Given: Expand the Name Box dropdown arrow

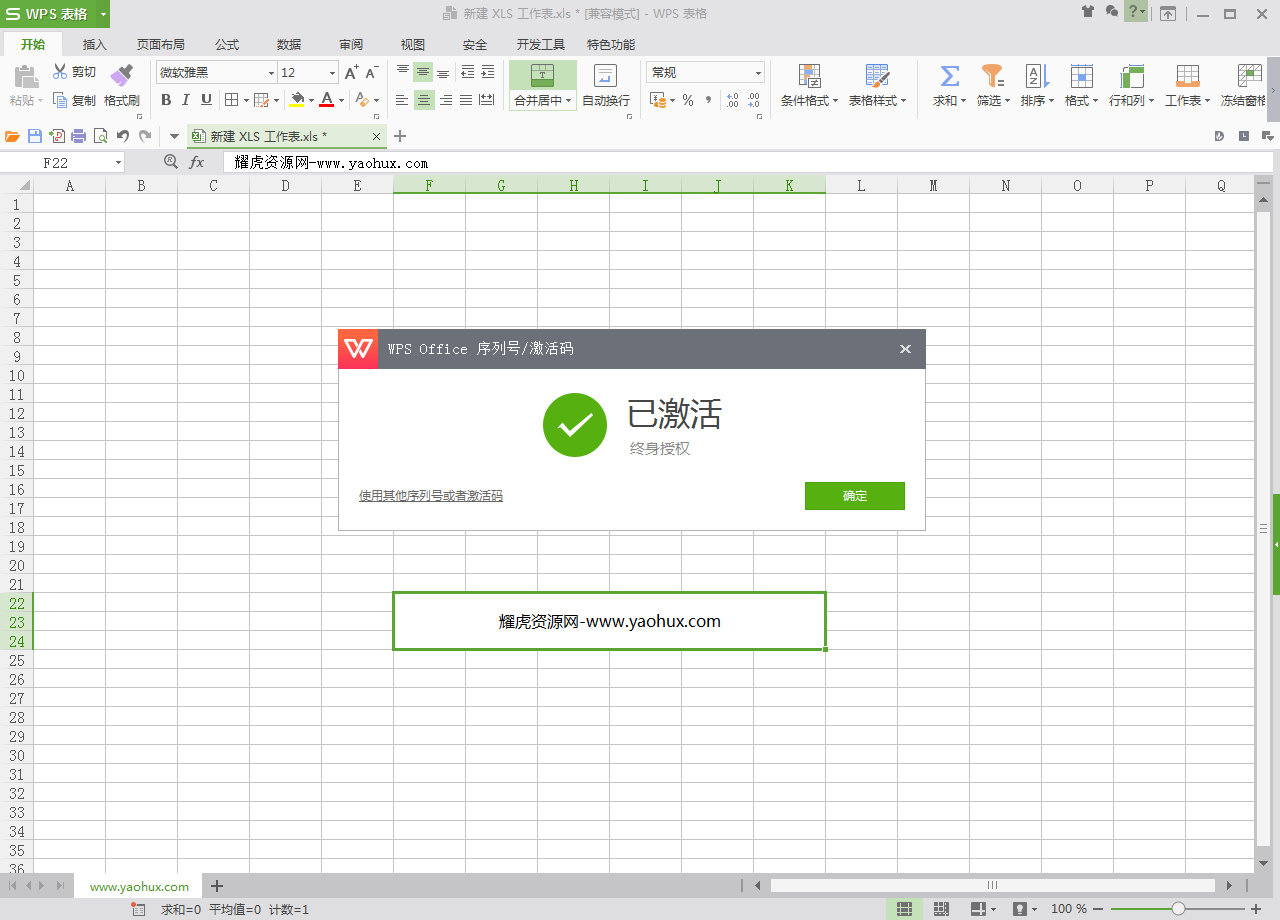Looking at the screenshot, I should (118, 163).
